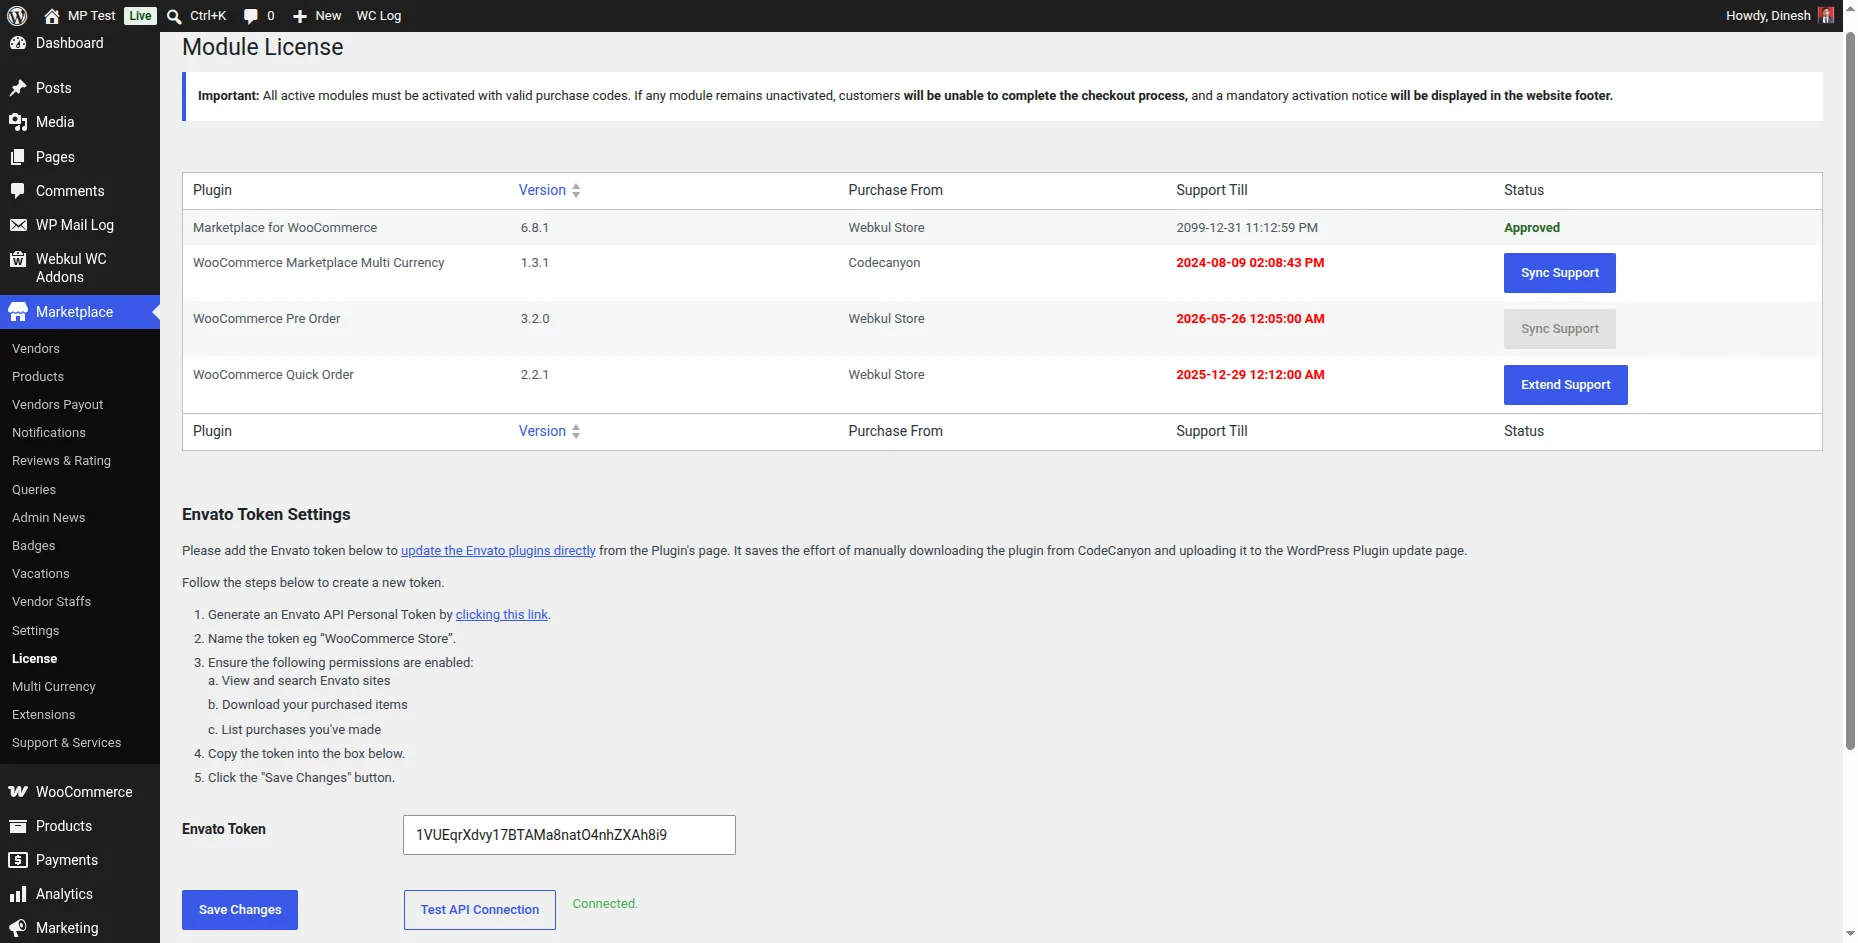The image size is (1858, 943).
Task: Click the Media icon in sidebar
Action: tap(18, 122)
